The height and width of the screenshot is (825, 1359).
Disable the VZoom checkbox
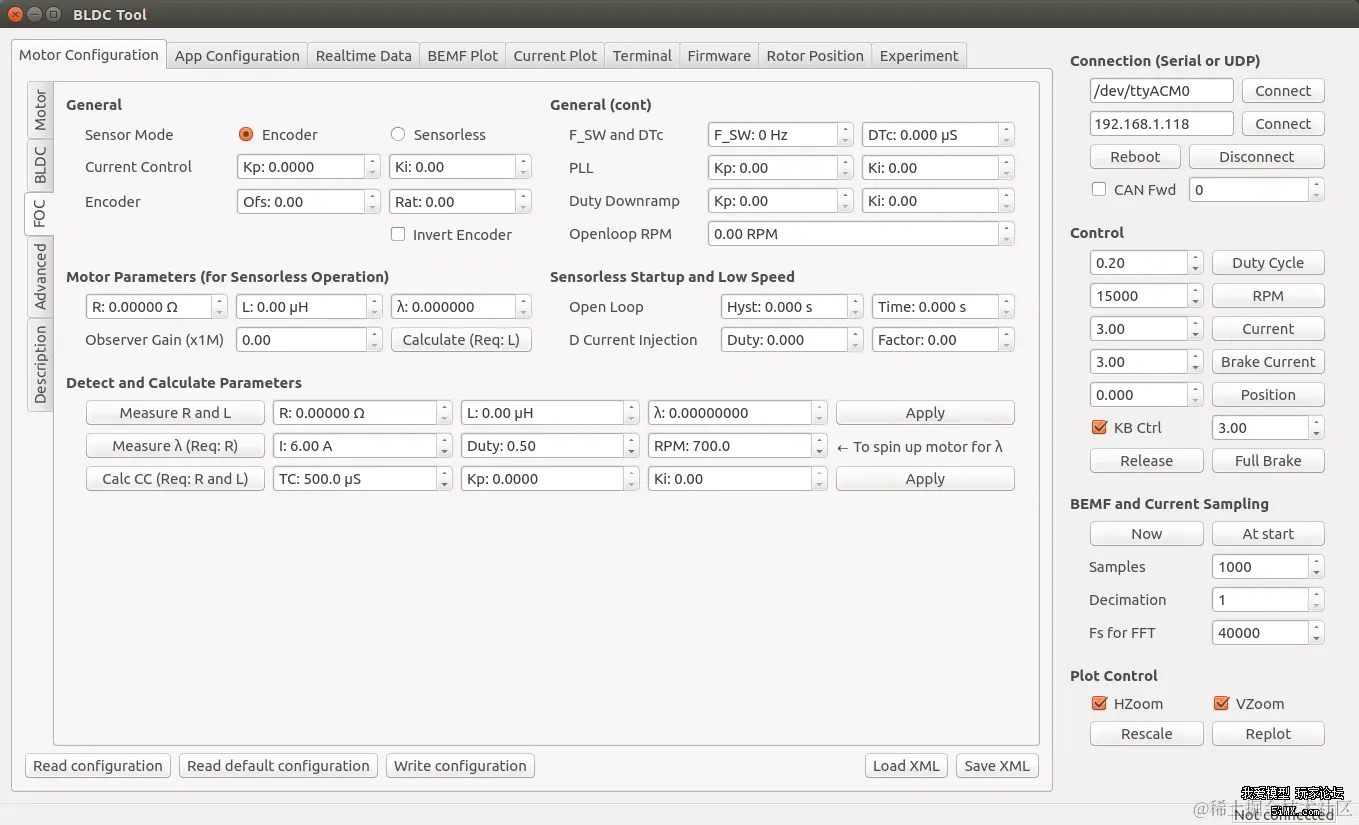click(x=1221, y=703)
